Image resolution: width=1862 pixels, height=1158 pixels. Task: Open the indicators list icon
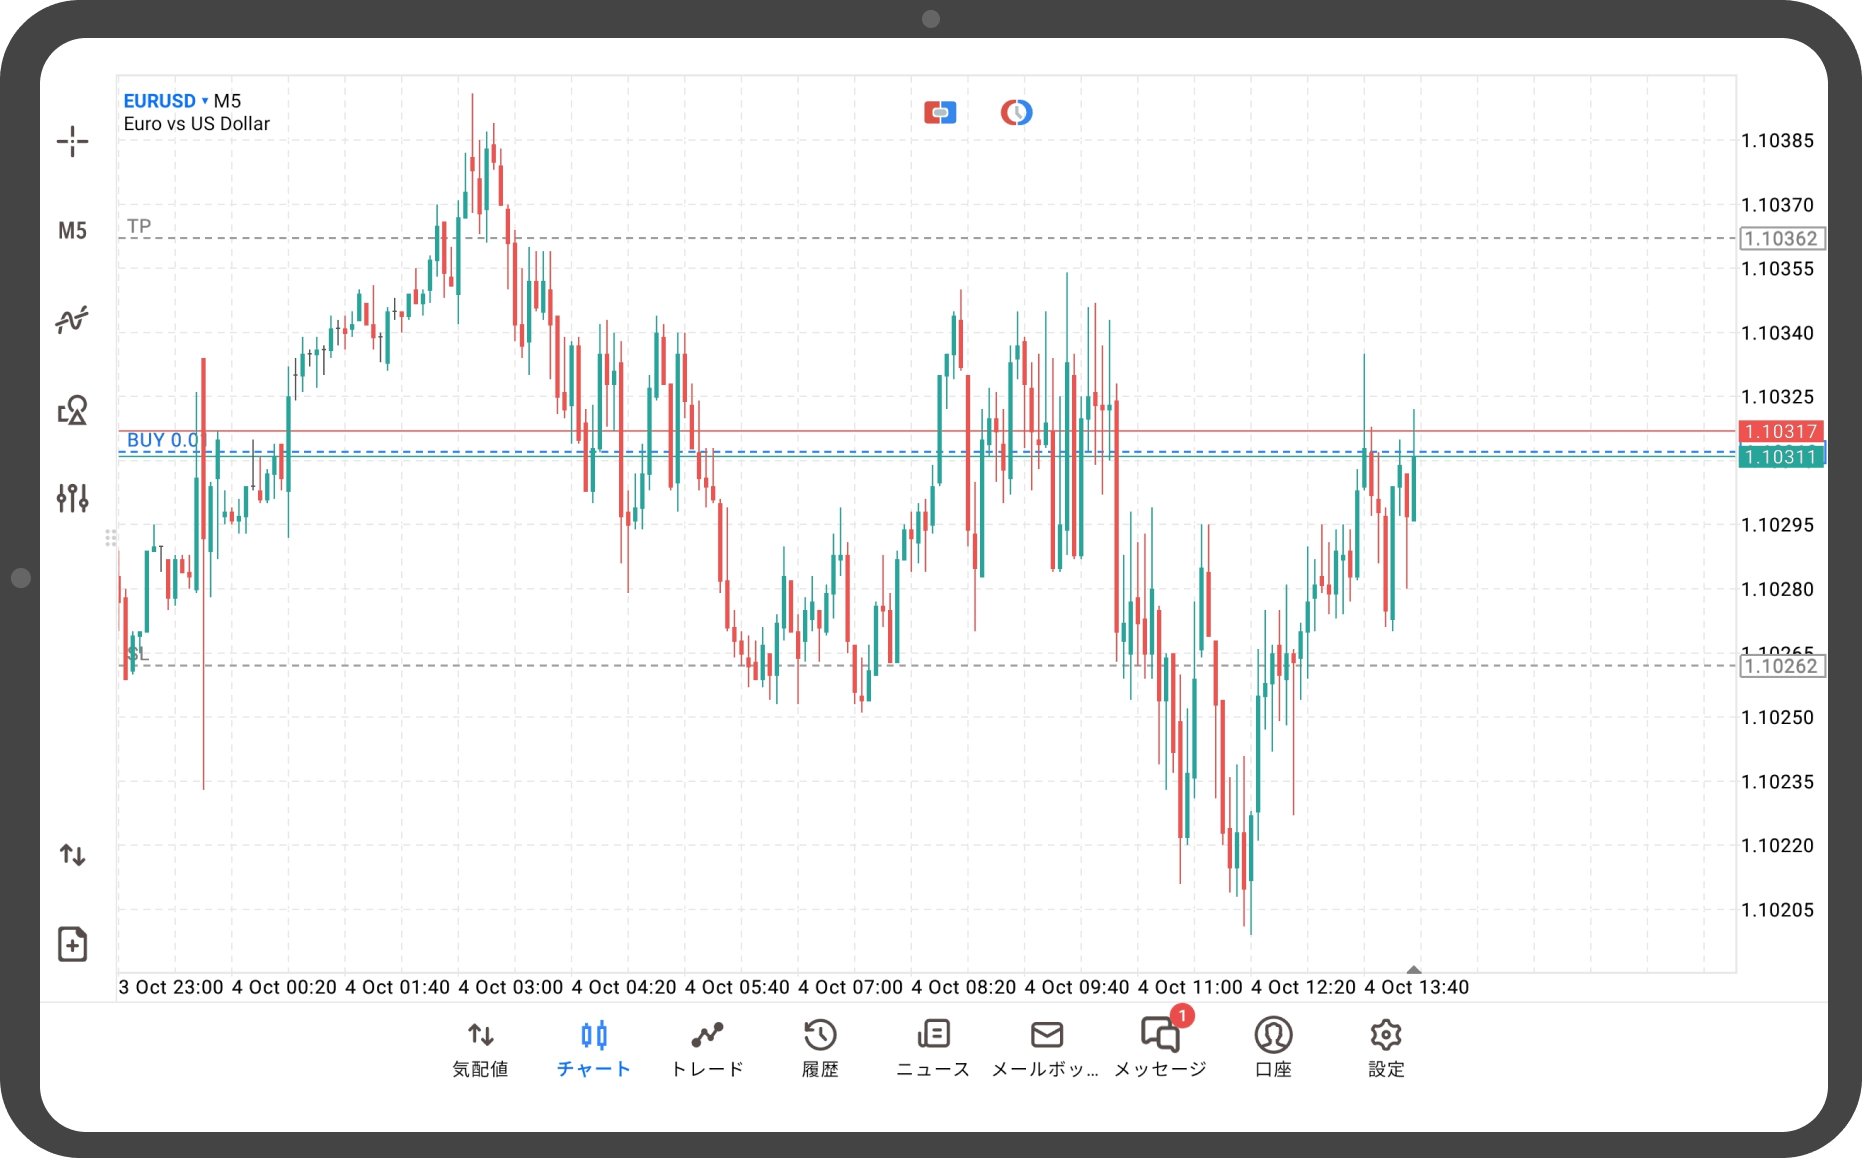point(72,320)
